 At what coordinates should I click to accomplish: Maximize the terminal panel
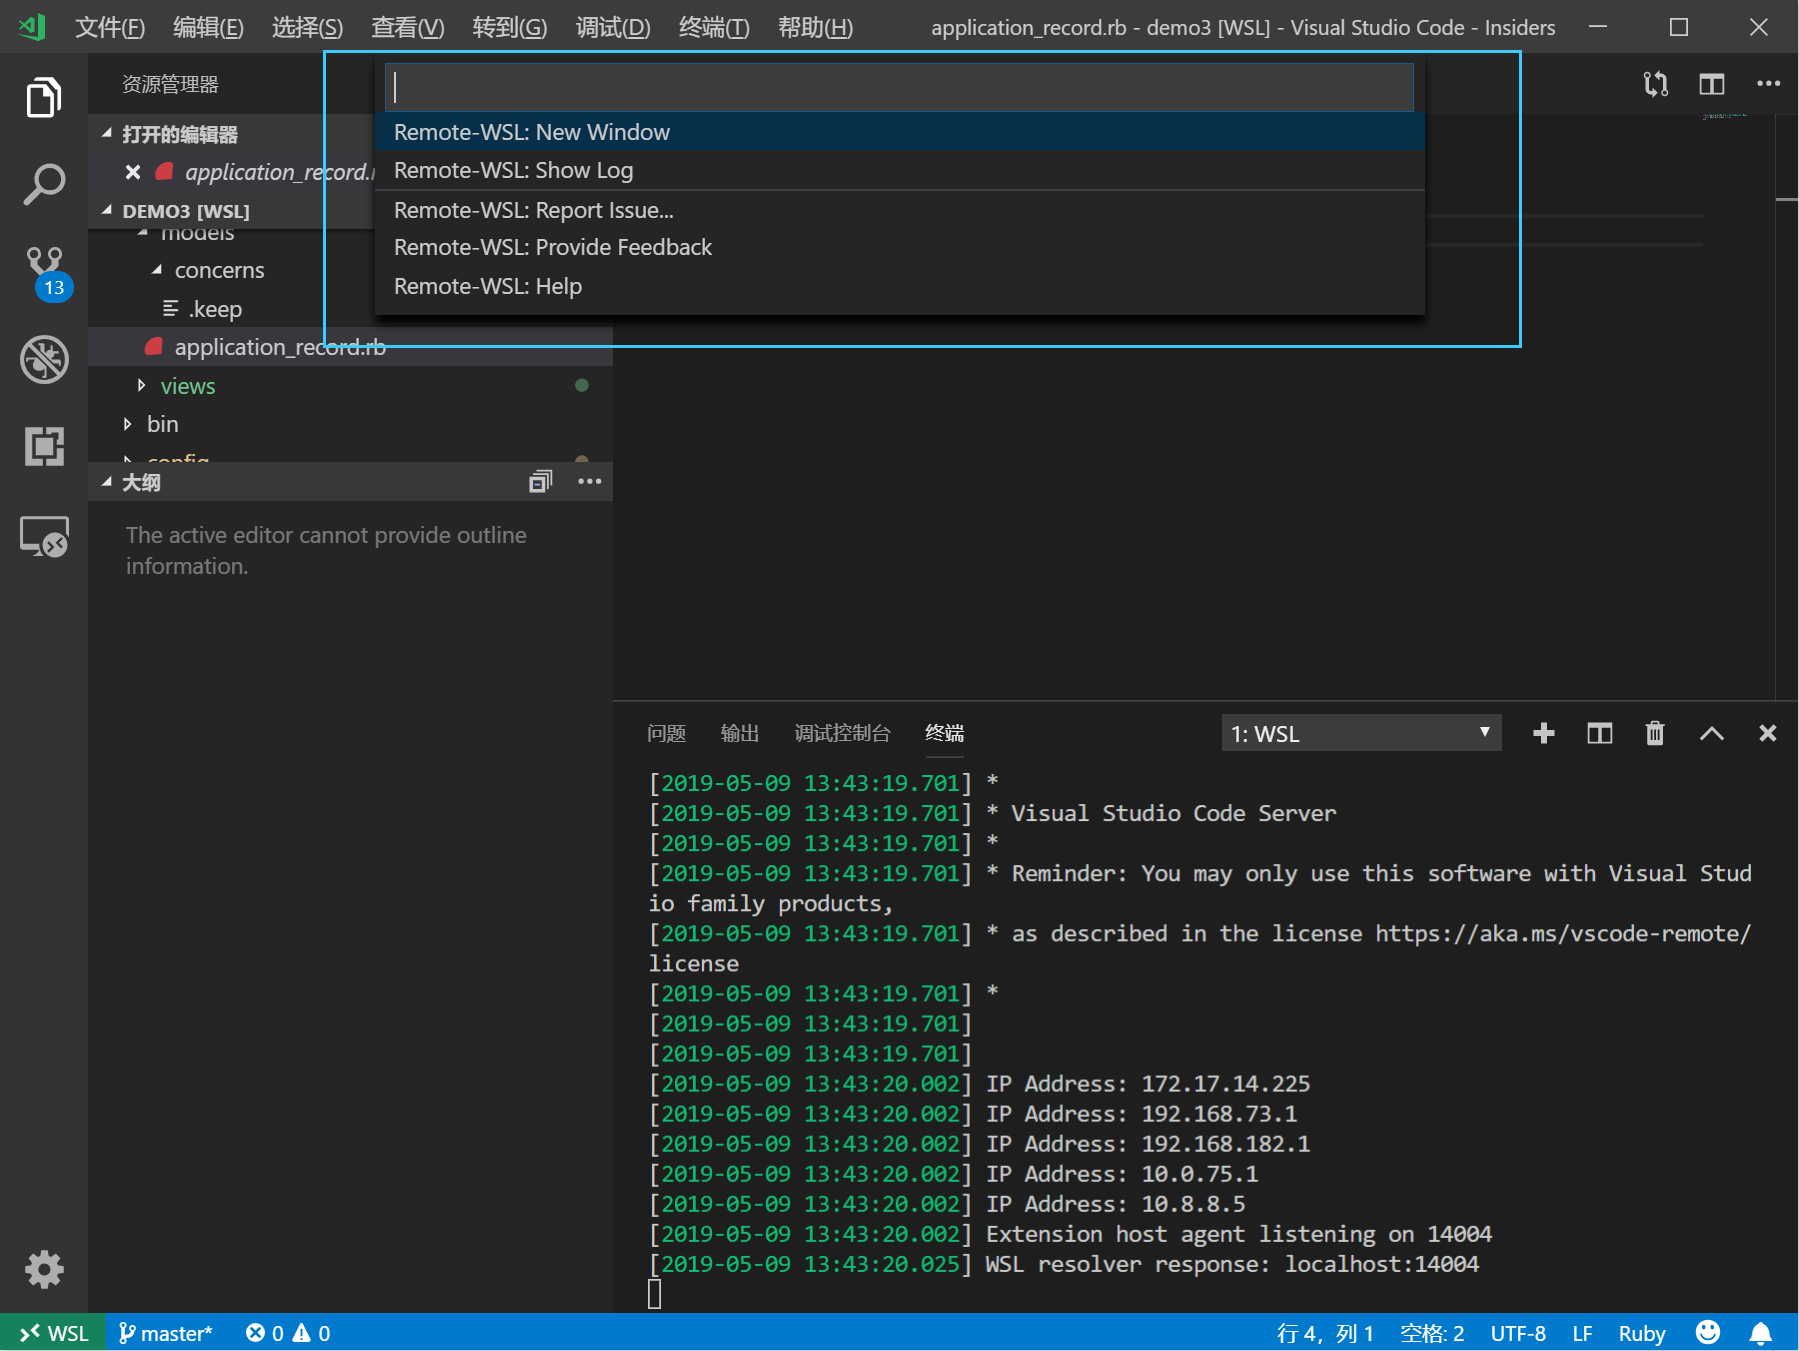point(1711,733)
